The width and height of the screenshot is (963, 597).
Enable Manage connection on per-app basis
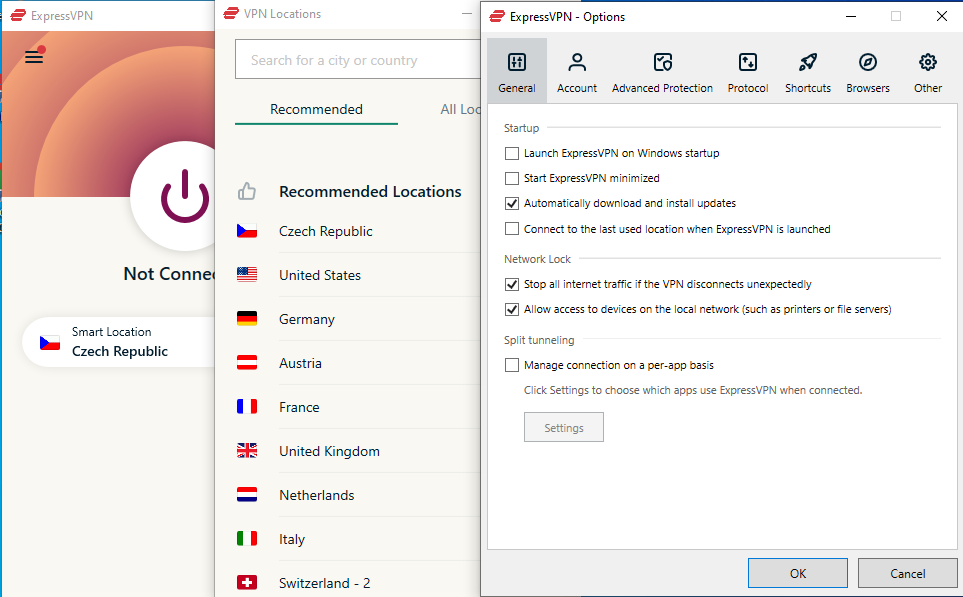[511, 365]
